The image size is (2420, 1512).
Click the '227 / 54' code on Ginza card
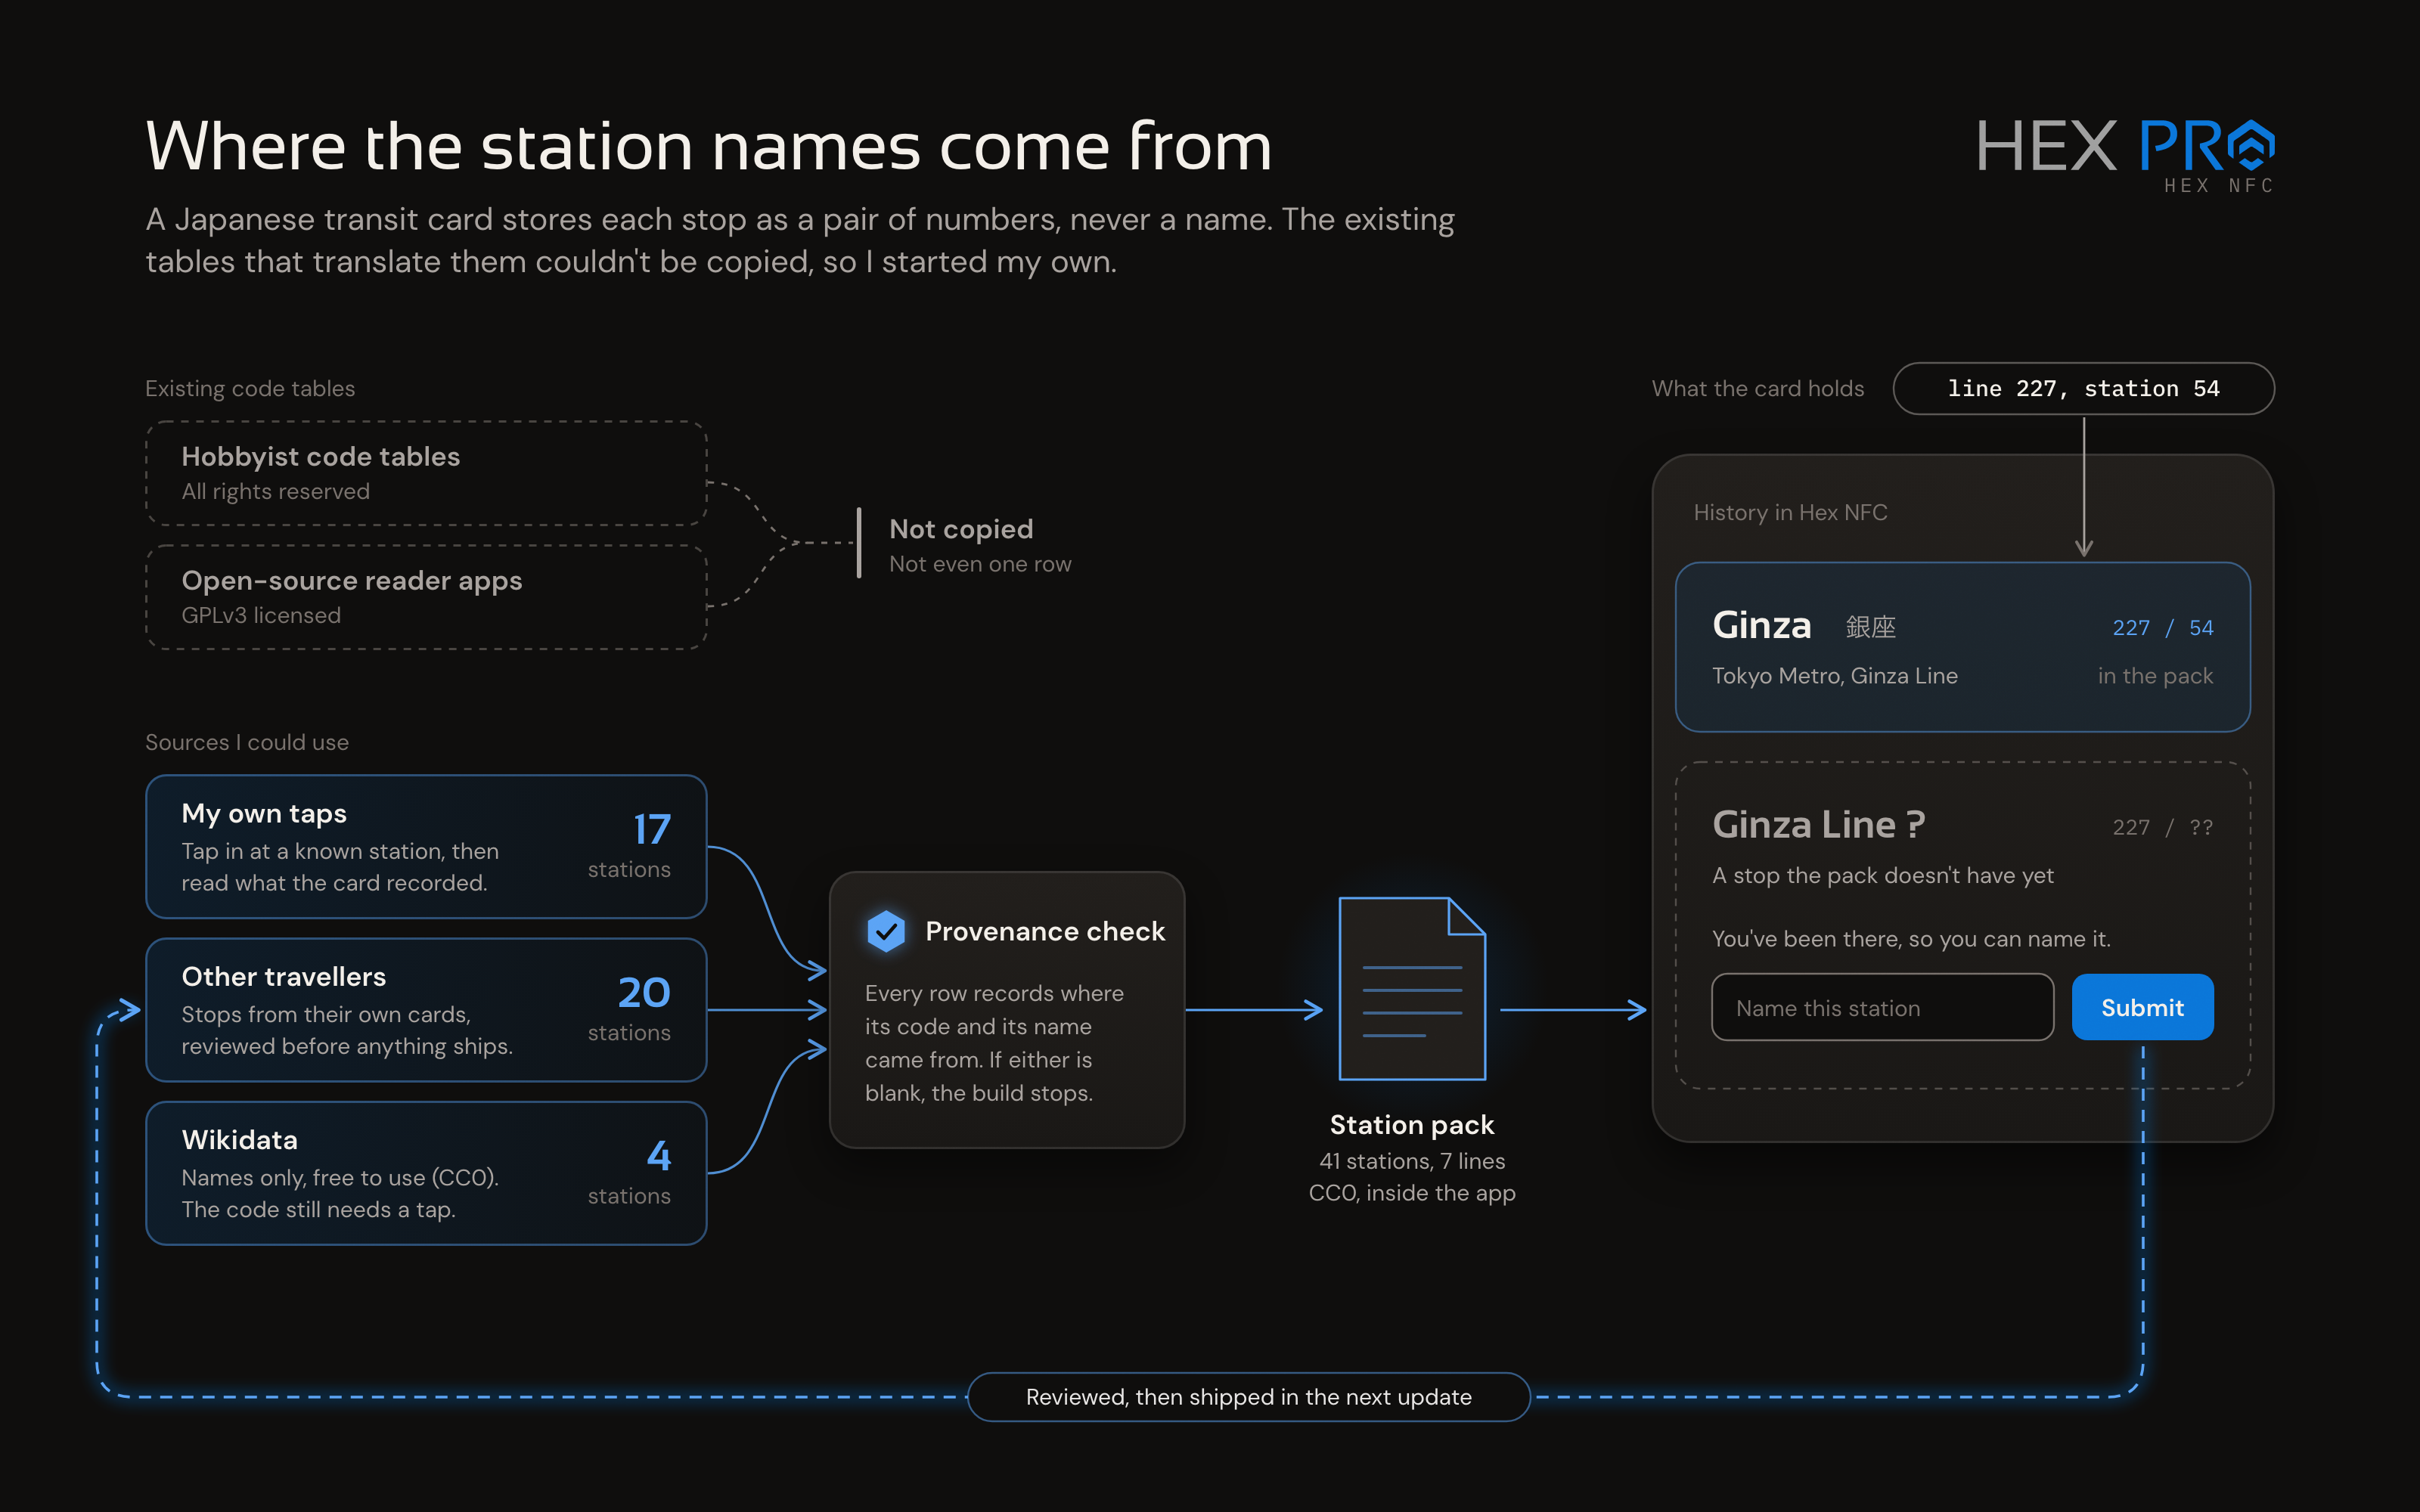[2162, 628]
